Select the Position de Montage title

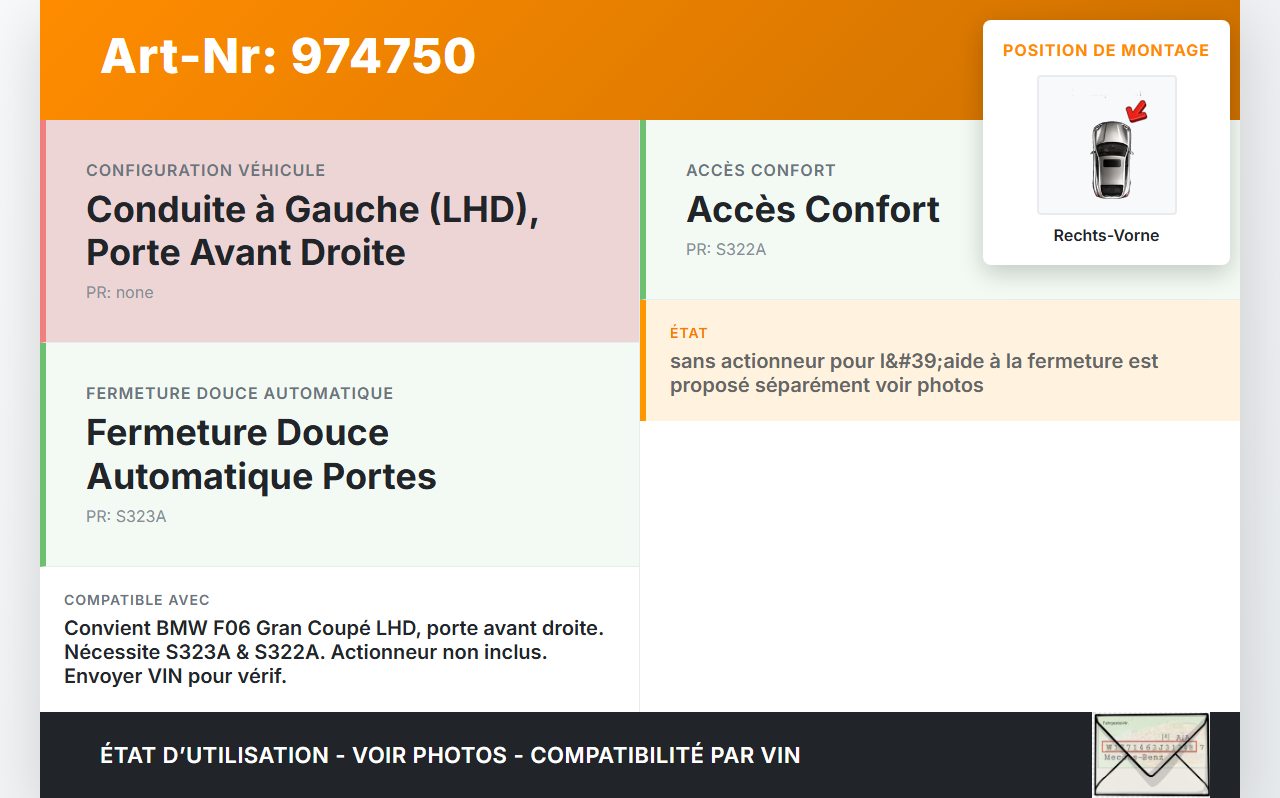[x=1106, y=50]
